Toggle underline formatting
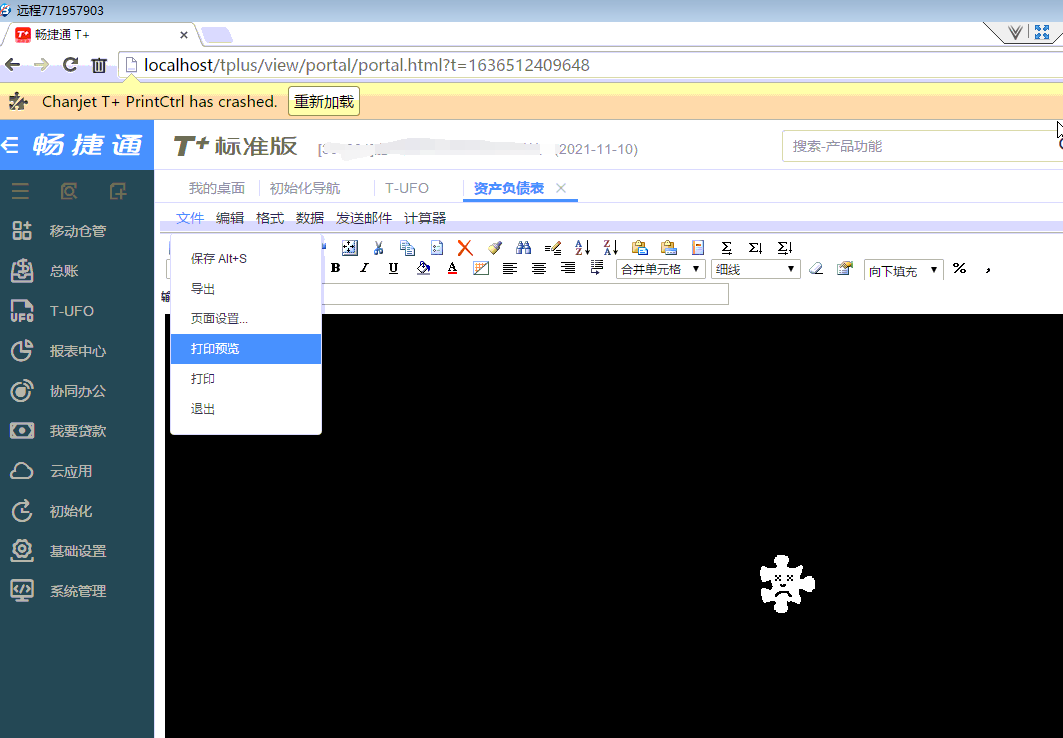Image resolution: width=1063 pixels, height=738 pixels. 393,268
